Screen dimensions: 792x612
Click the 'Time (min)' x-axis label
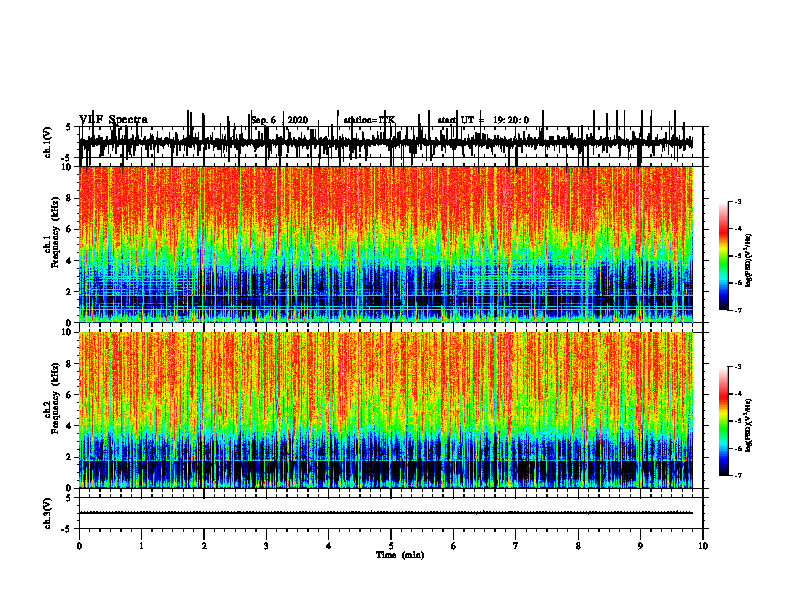pyautogui.click(x=400, y=555)
